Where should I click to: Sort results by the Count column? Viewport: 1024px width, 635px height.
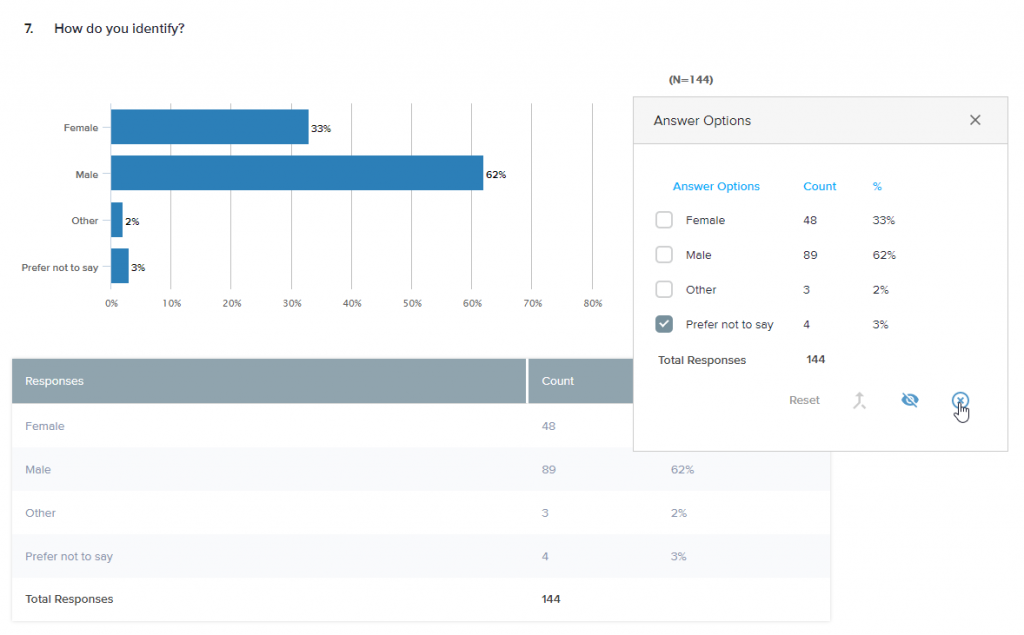click(819, 186)
